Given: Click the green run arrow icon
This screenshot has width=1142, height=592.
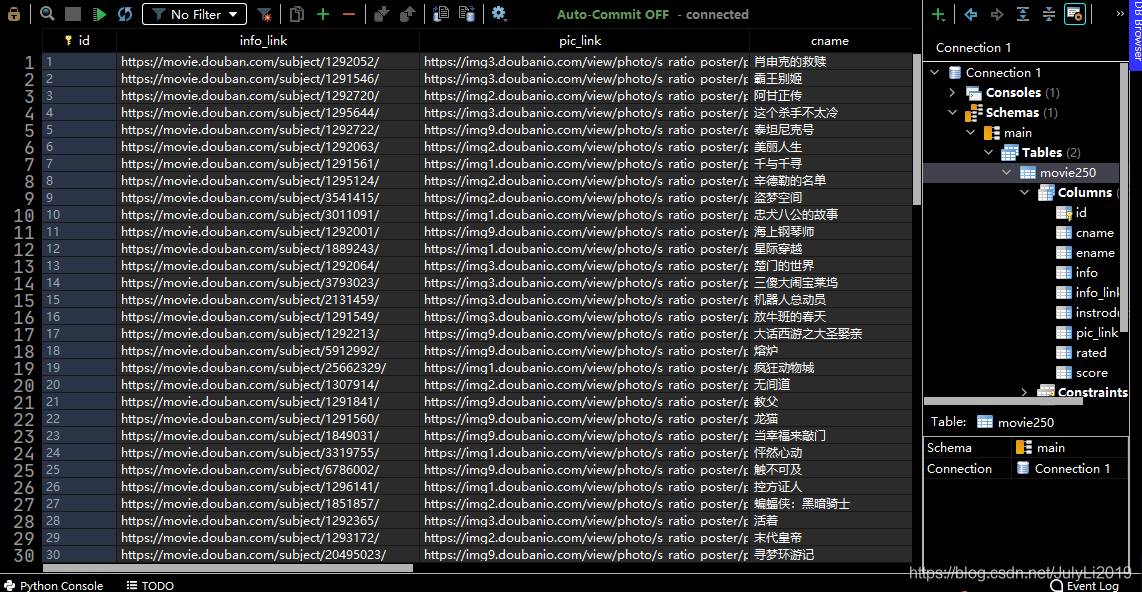Looking at the screenshot, I should click(100, 14).
